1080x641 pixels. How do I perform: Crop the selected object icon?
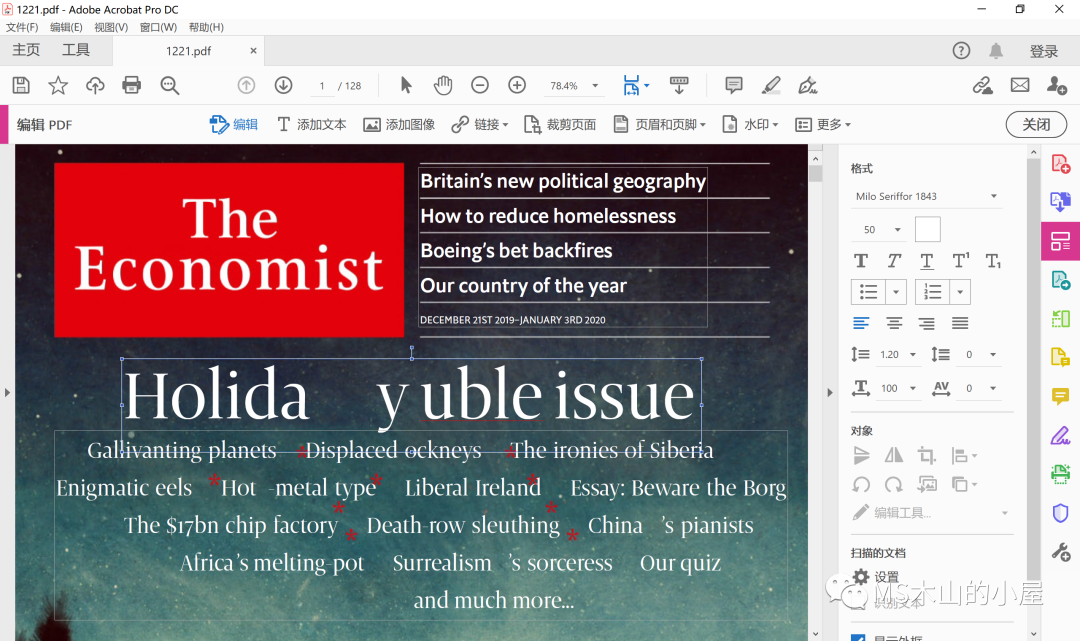pos(926,455)
